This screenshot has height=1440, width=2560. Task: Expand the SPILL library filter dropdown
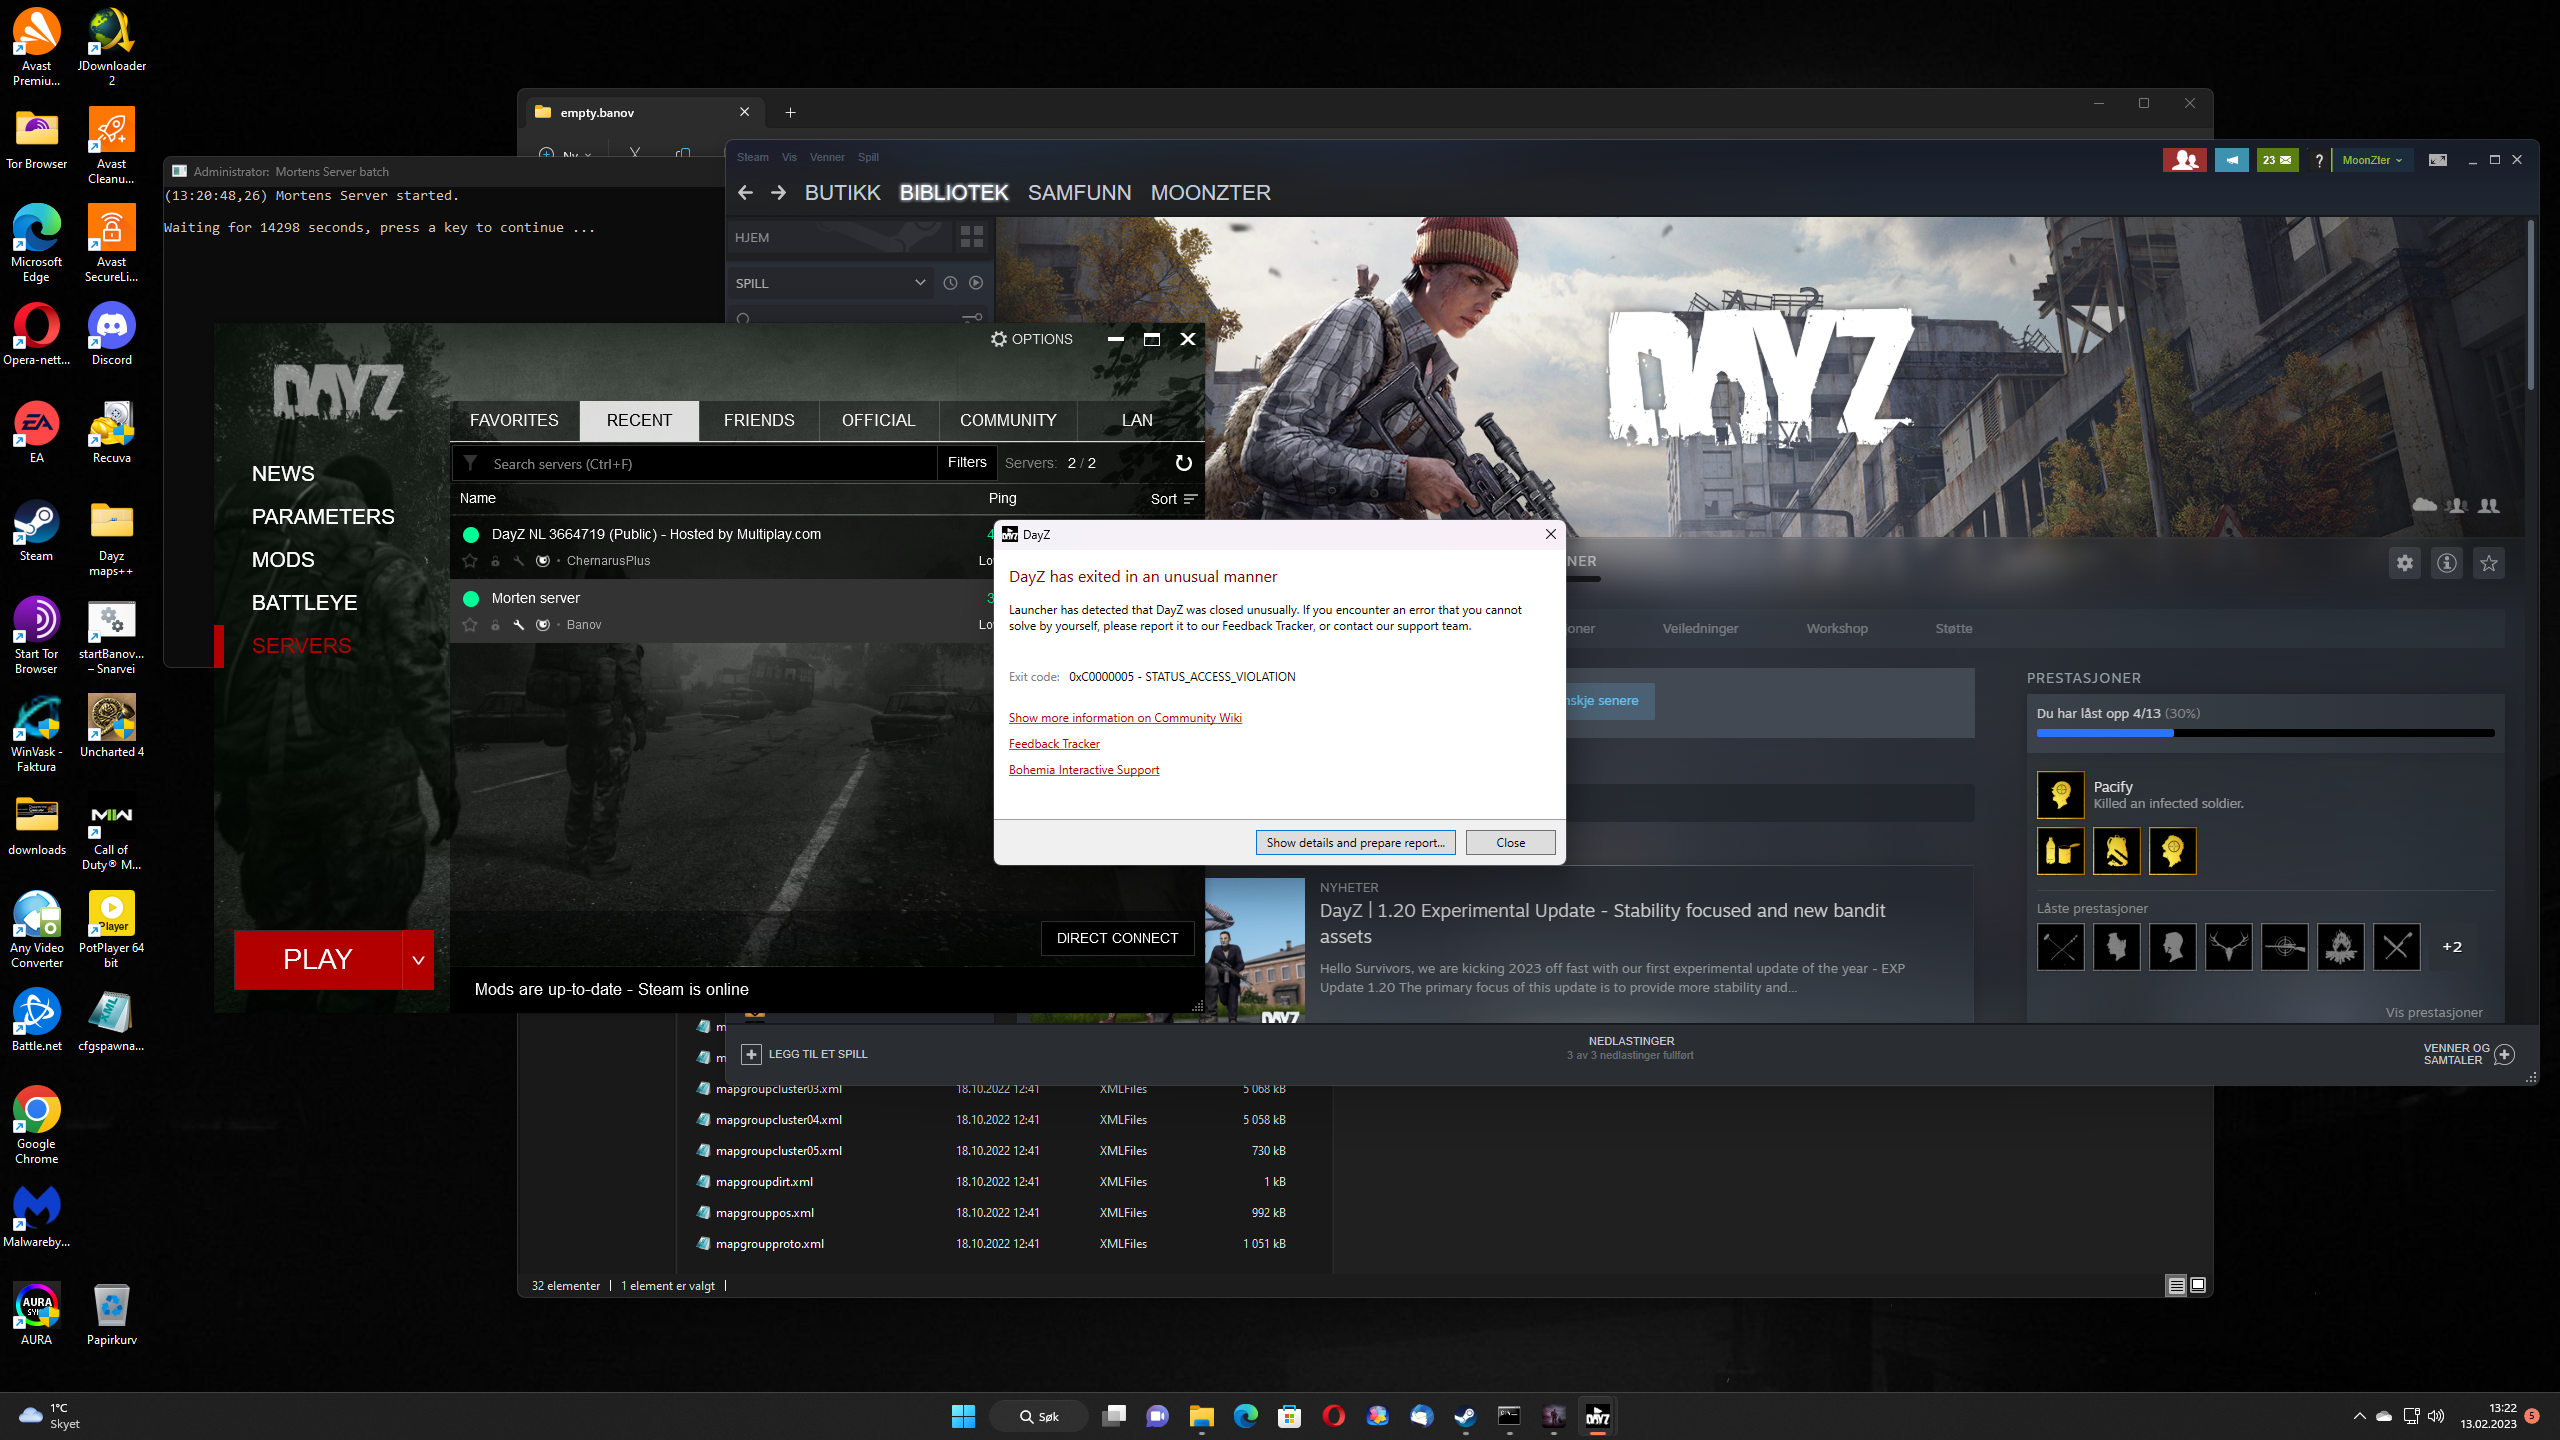[x=920, y=283]
